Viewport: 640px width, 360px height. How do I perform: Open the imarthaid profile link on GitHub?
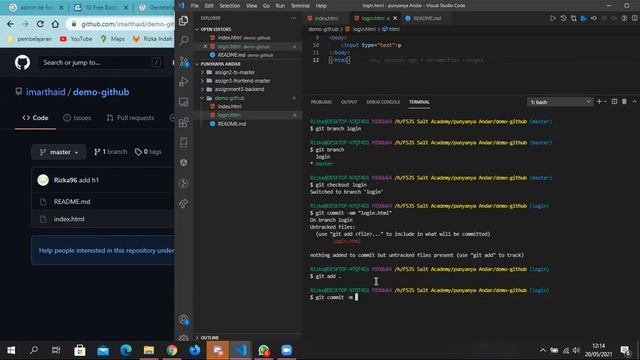(x=45, y=92)
